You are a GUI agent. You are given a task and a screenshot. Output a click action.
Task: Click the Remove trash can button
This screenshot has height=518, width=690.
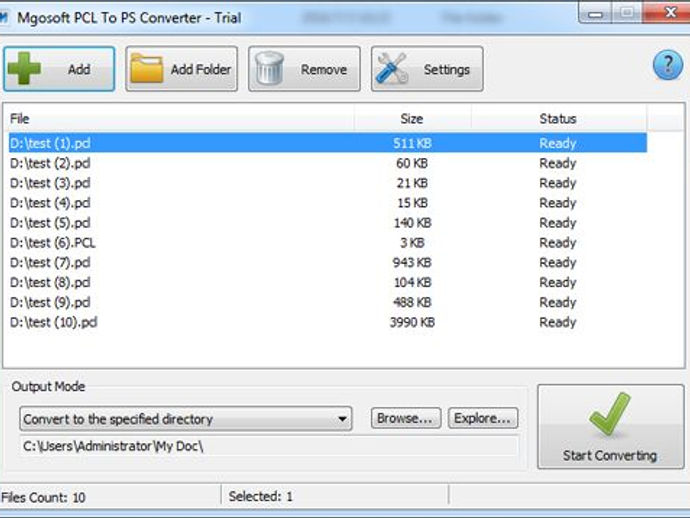tap(304, 69)
